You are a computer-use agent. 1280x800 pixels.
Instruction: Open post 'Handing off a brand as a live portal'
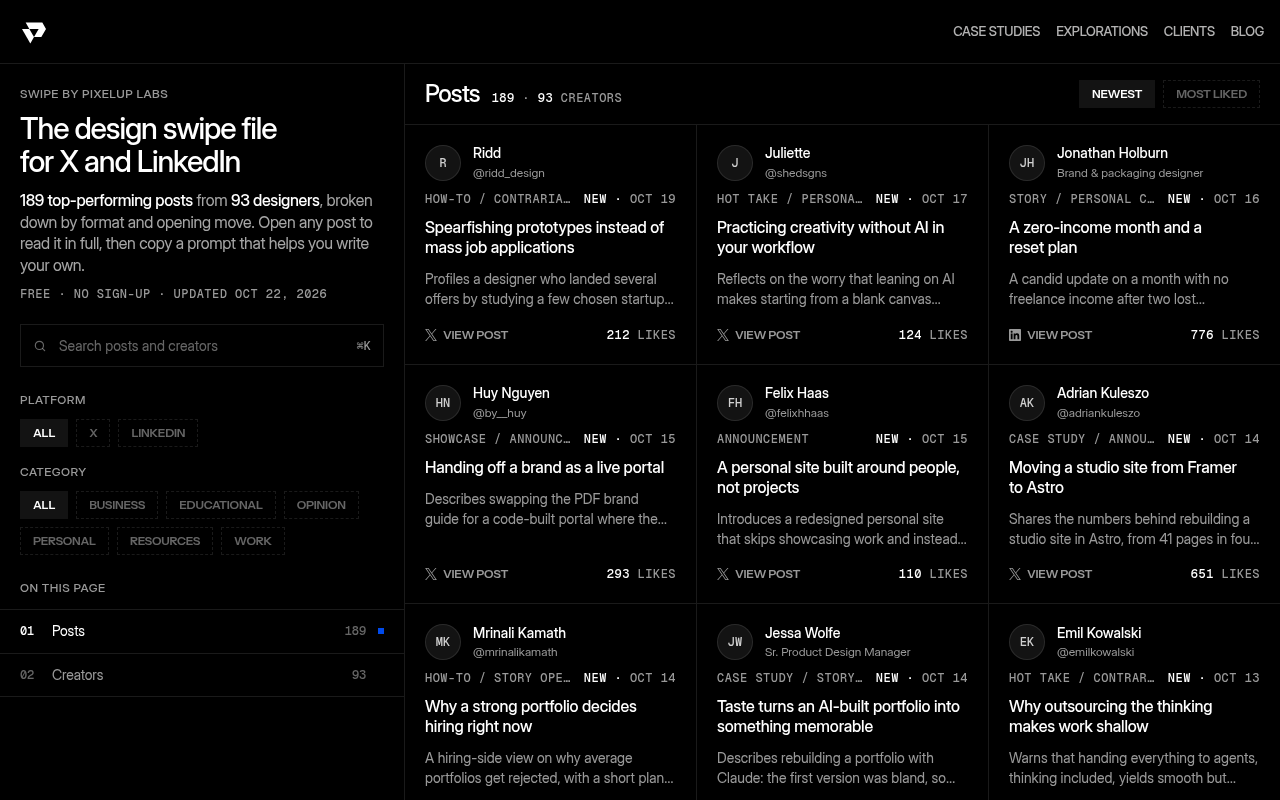coord(544,468)
